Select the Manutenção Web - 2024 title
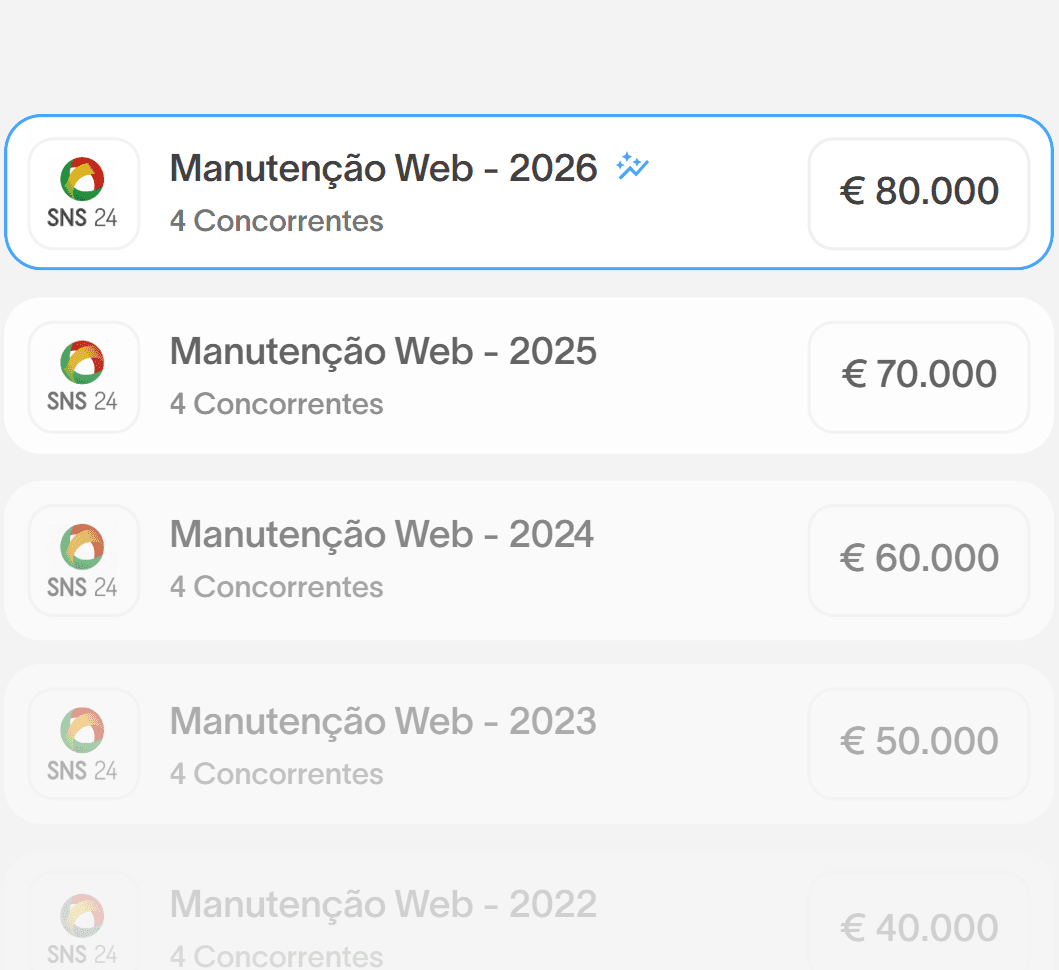Image resolution: width=1059 pixels, height=970 pixels. [382, 534]
